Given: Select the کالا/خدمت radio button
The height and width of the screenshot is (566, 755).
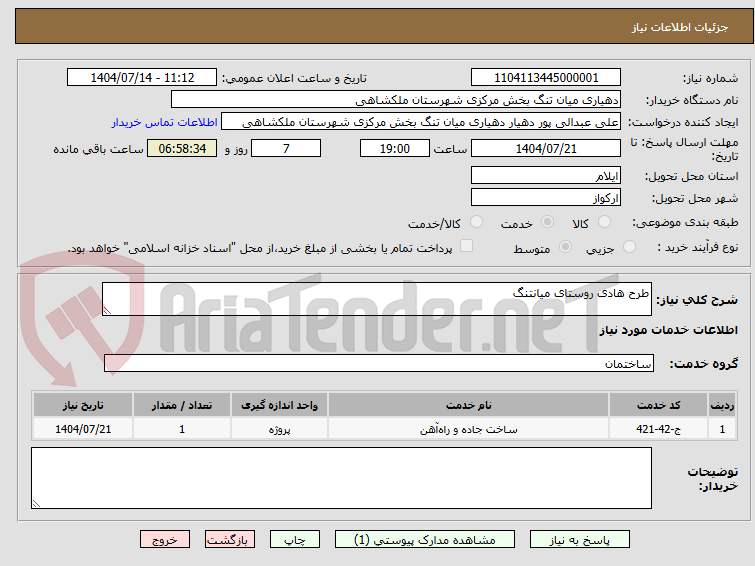Looking at the screenshot, I should click(476, 222).
